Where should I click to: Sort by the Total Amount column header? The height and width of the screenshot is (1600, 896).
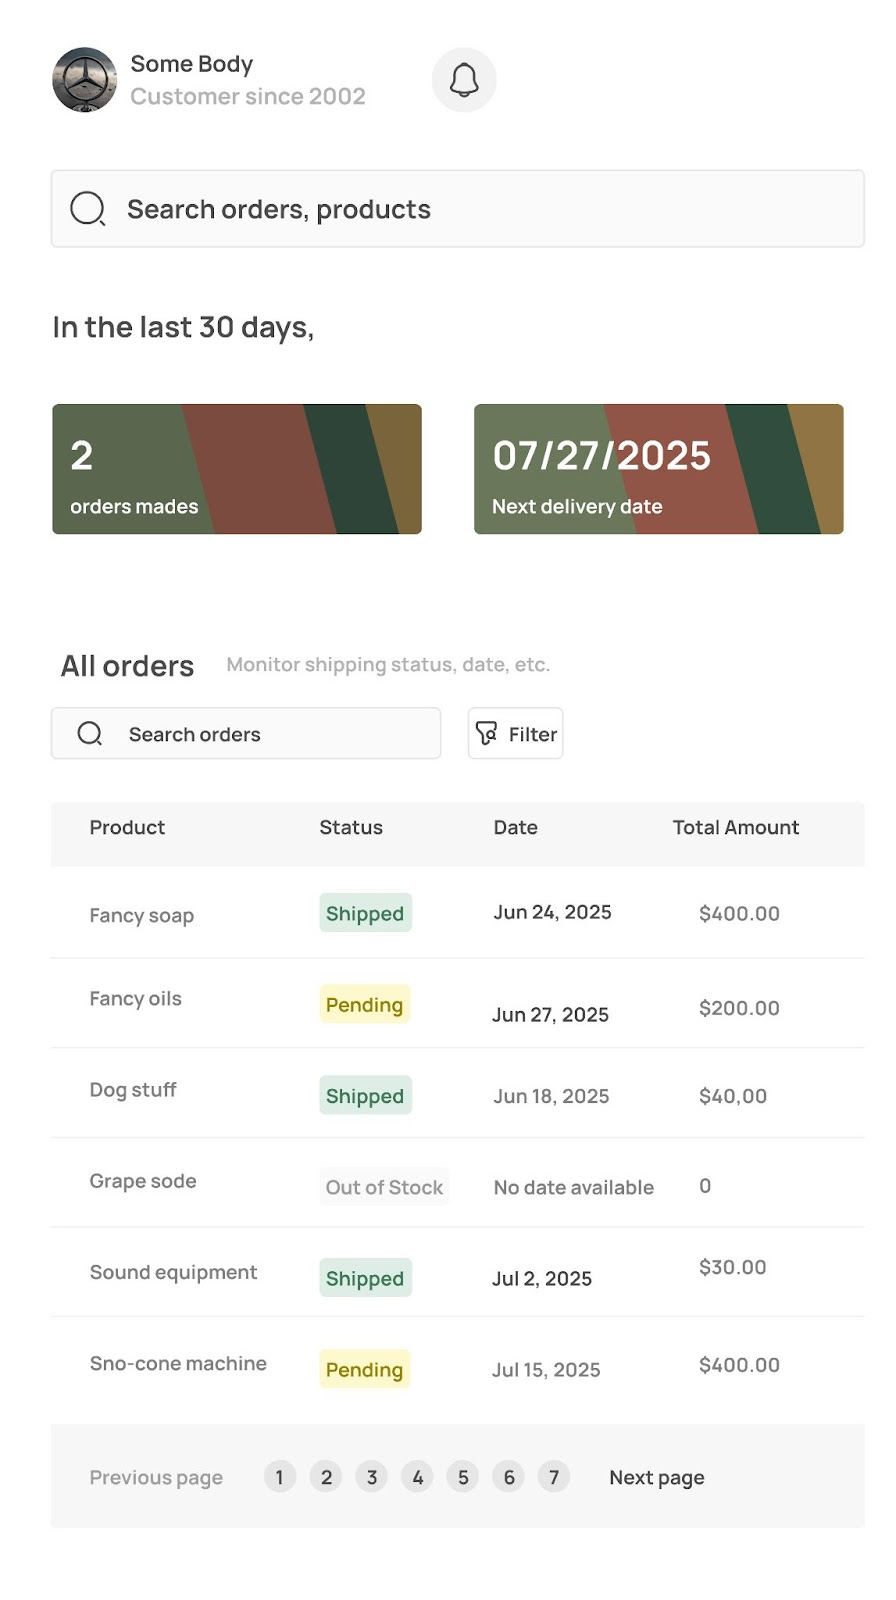[735, 827]
